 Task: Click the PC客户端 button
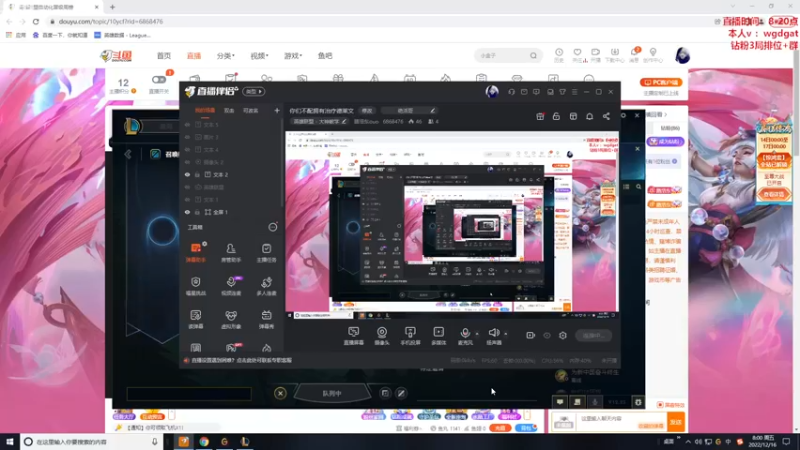pyautogui.click(x=661, y=82)
